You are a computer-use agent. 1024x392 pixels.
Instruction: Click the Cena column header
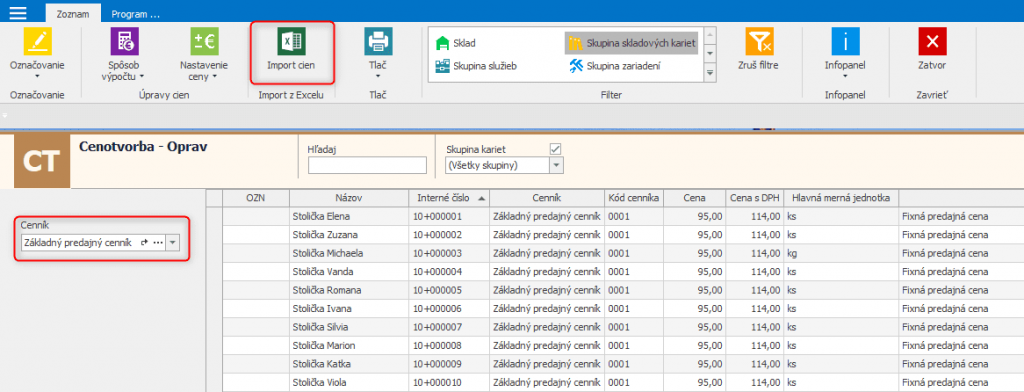click(x=694, y=197)
